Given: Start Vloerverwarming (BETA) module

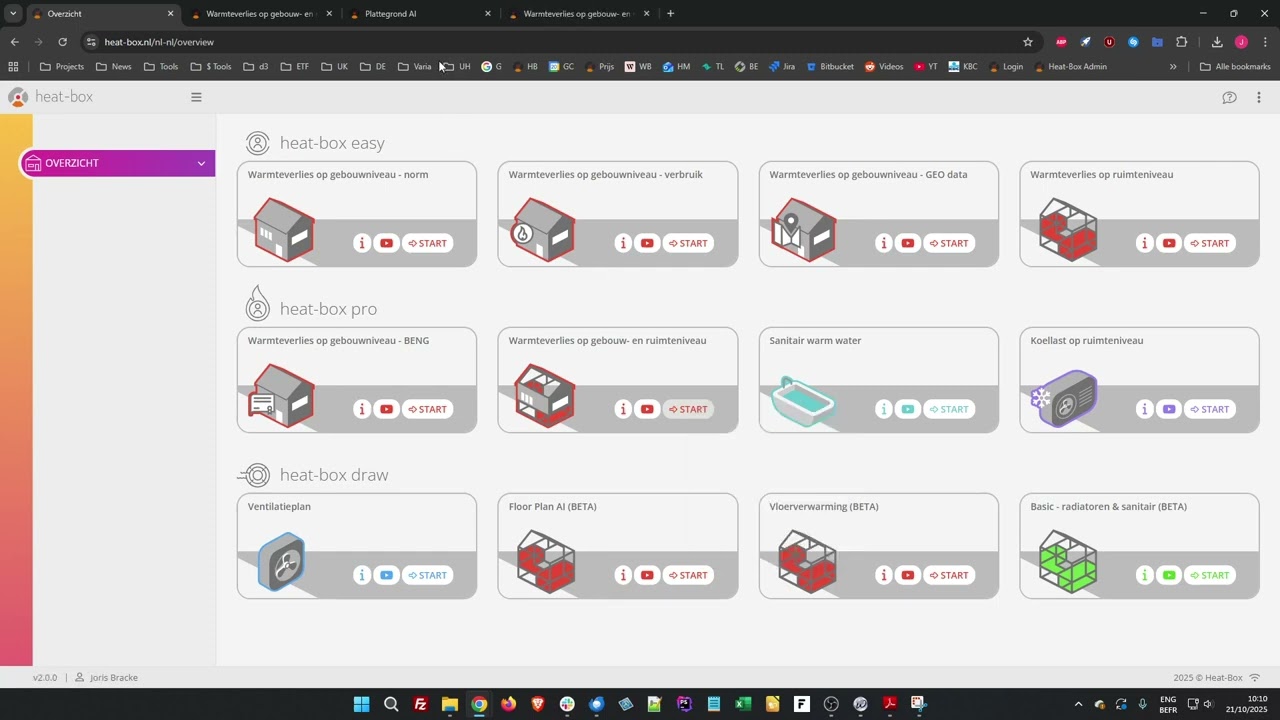Looking at the screenshot, I should [x=950, y=575].
